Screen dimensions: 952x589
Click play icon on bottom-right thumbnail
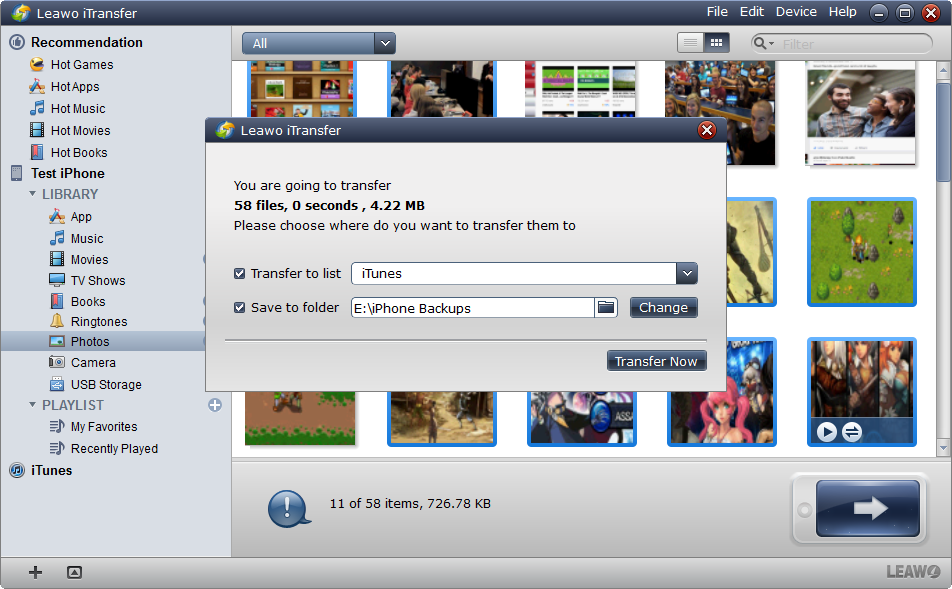click(826, 432)
